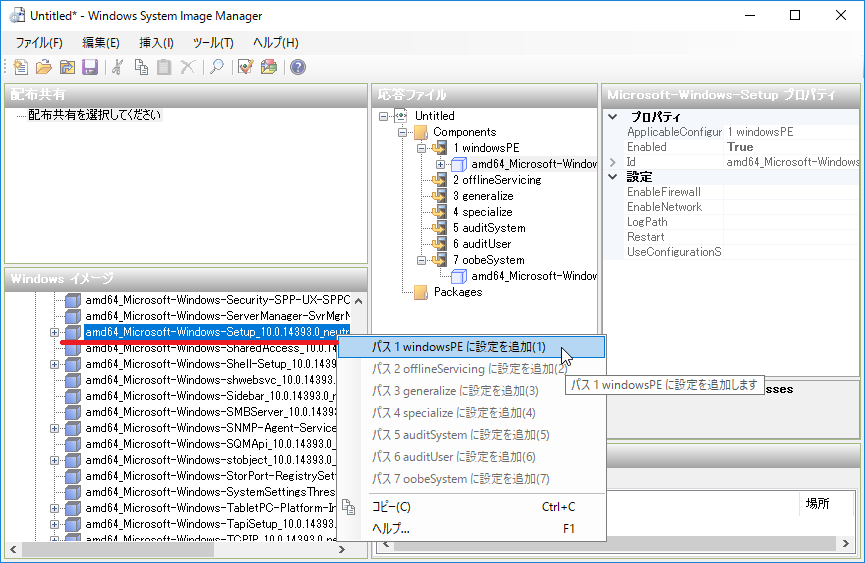Choose パス 7 oobeSystem に設定を追加
The image size is (865, 563).
point(472,479)
